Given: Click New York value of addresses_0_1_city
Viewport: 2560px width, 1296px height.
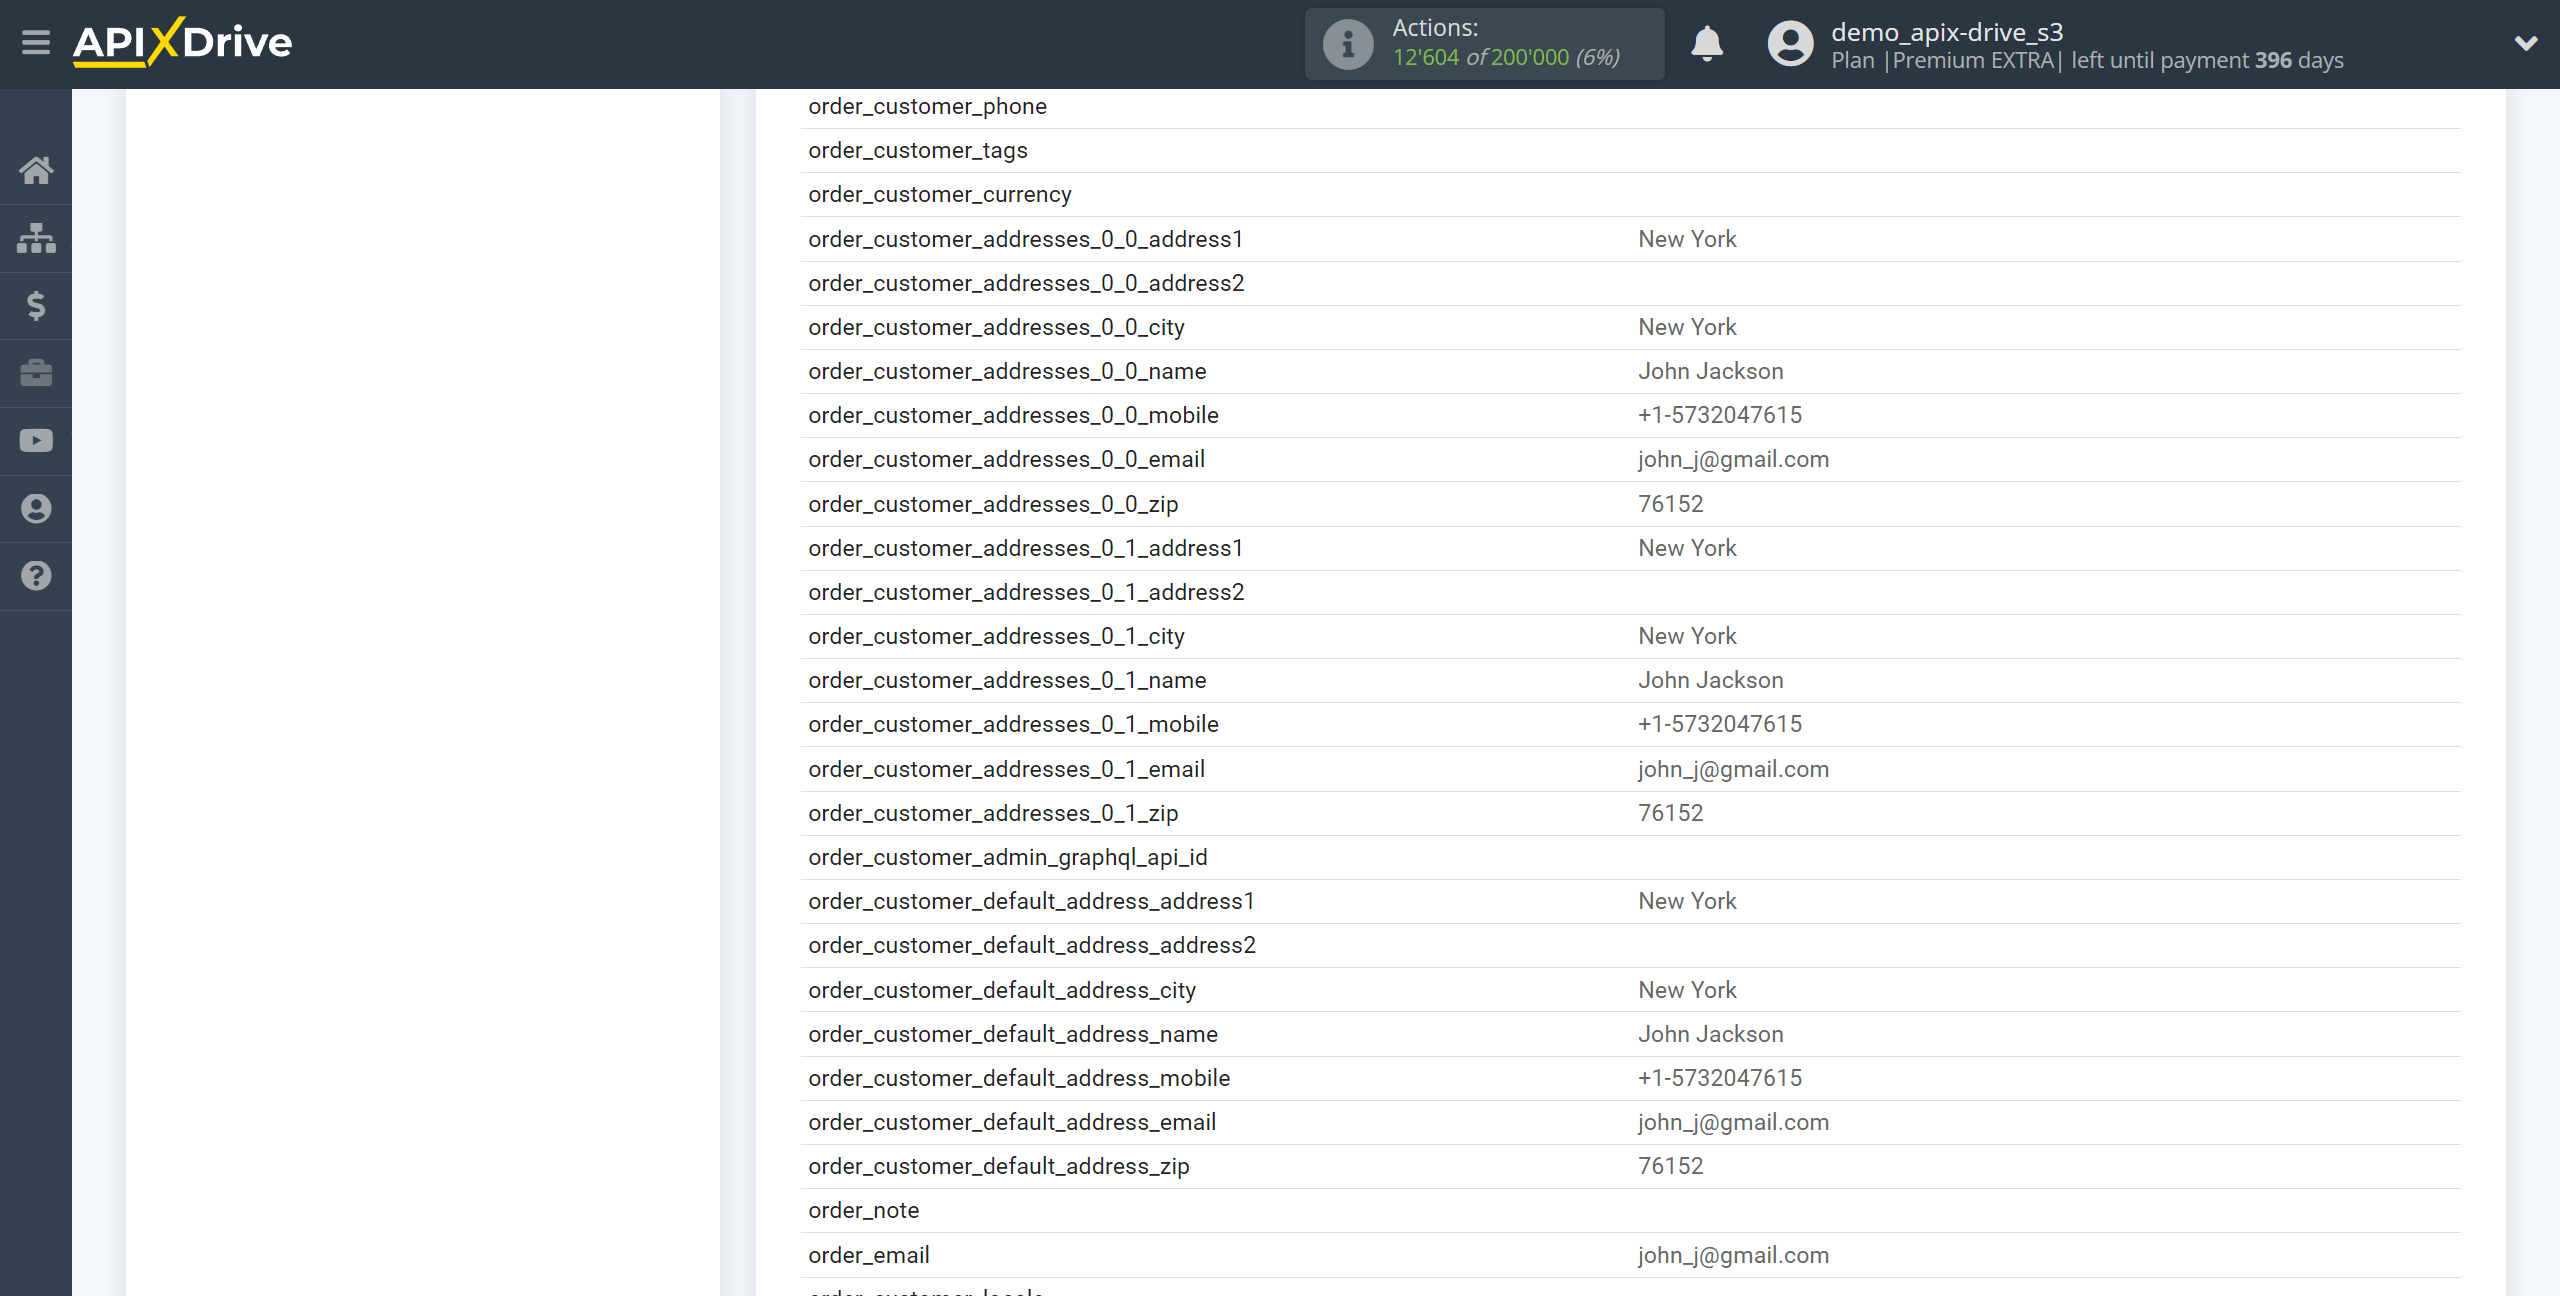Looking at the screenshot, I should click(x=1687, y=636).
